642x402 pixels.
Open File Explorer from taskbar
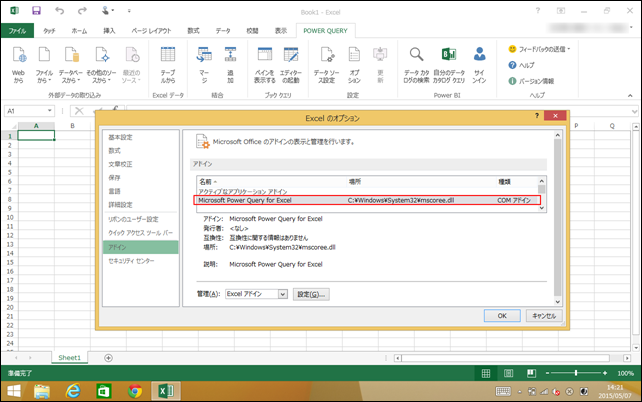point(42,391)
